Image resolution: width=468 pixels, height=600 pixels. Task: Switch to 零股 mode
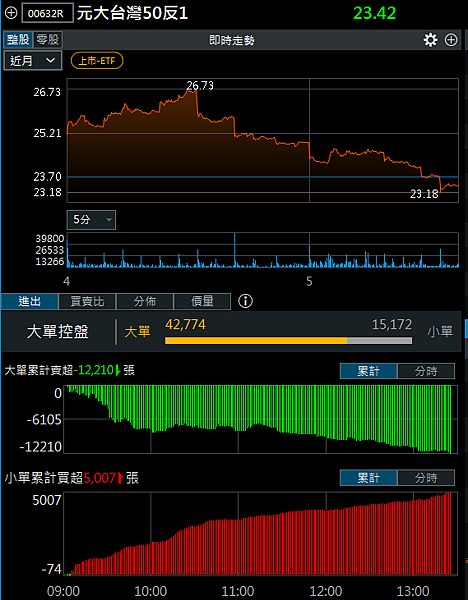48,40
